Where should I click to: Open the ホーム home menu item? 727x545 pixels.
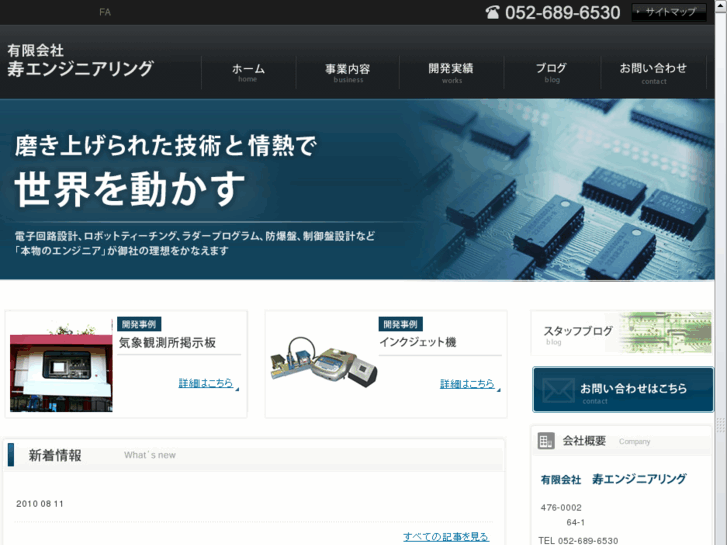point(248,72)
